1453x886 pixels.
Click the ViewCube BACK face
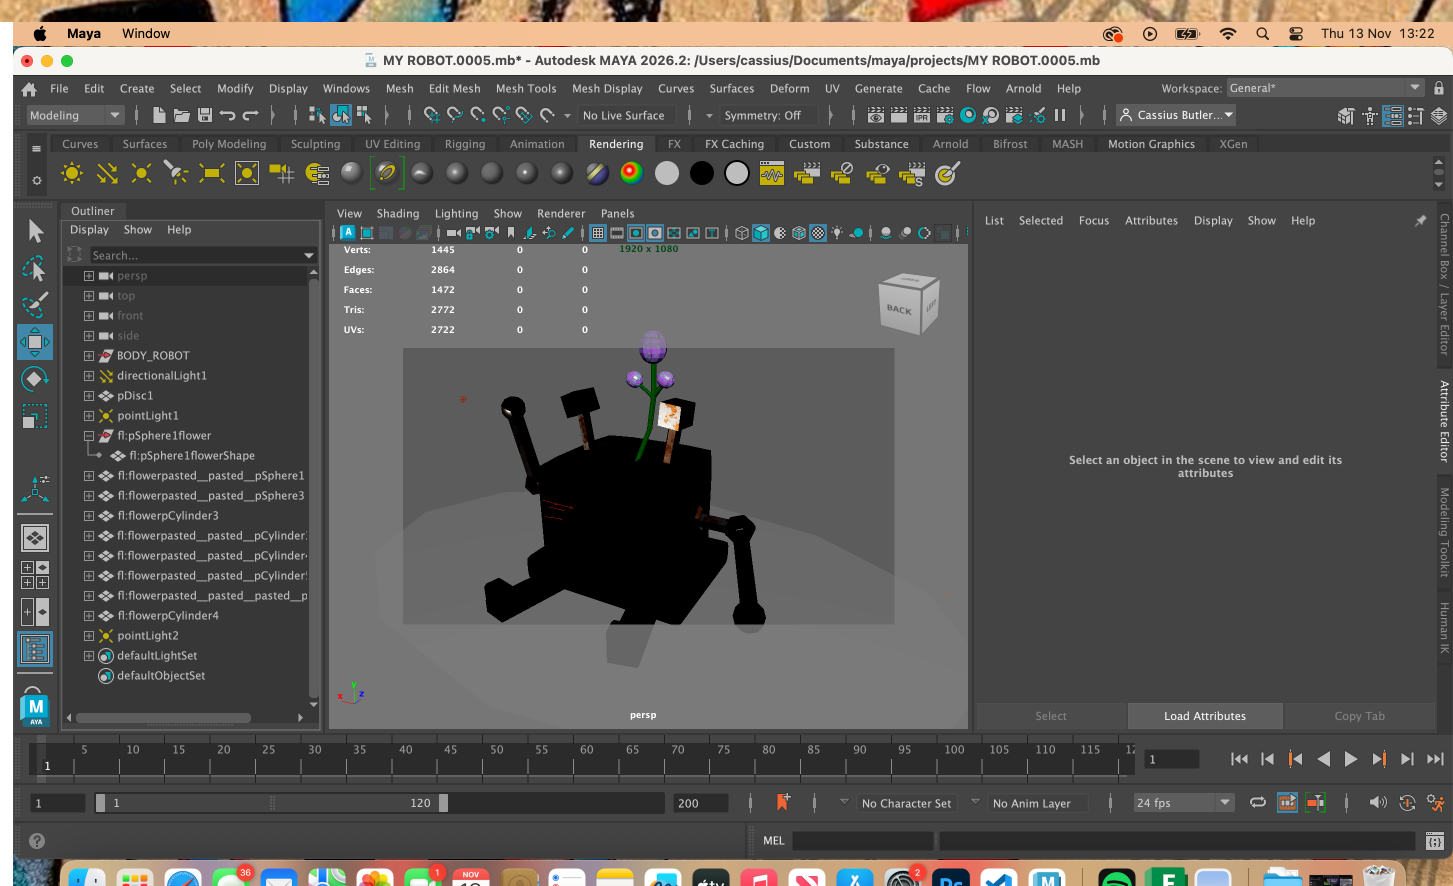tap(899, 310)
